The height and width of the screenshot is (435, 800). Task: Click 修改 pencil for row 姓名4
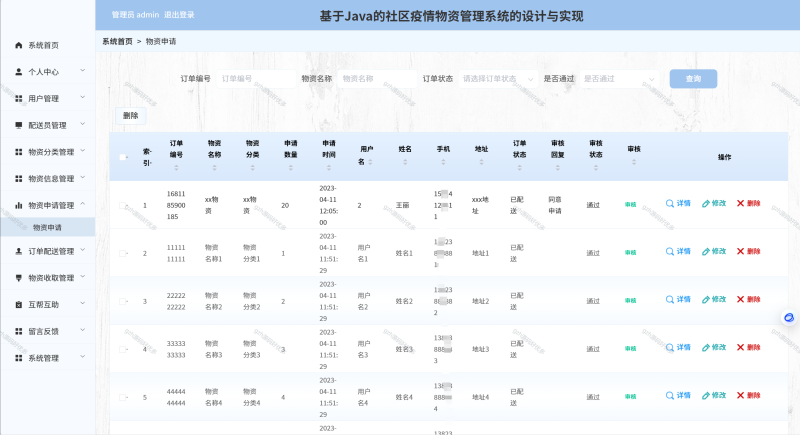[714, 395]
